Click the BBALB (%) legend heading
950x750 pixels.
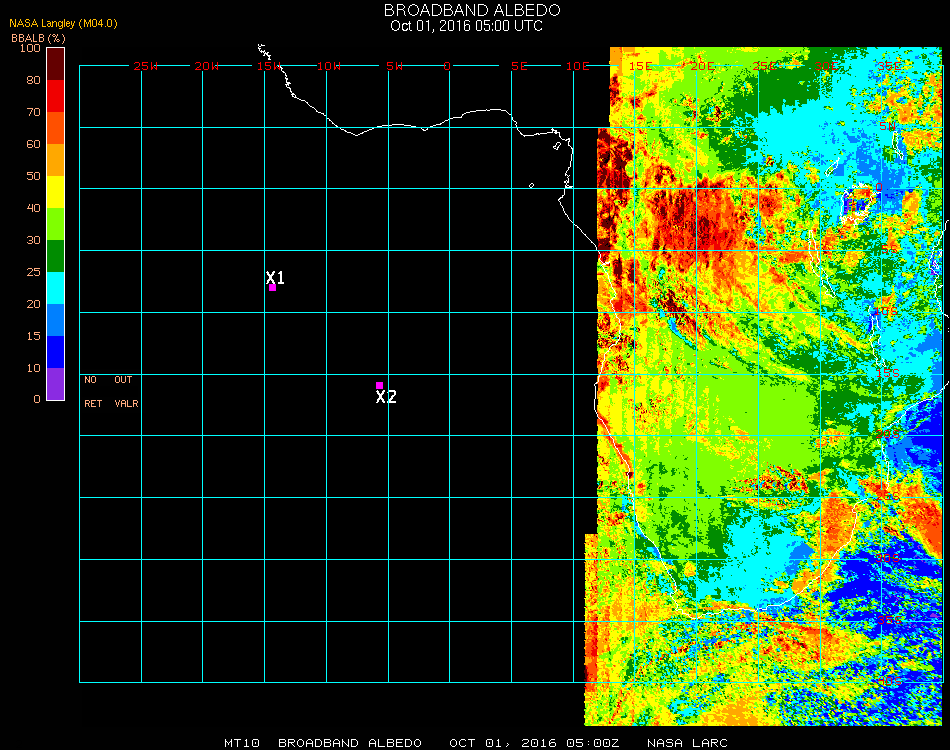pyautogui.click(x=32, y=38)
